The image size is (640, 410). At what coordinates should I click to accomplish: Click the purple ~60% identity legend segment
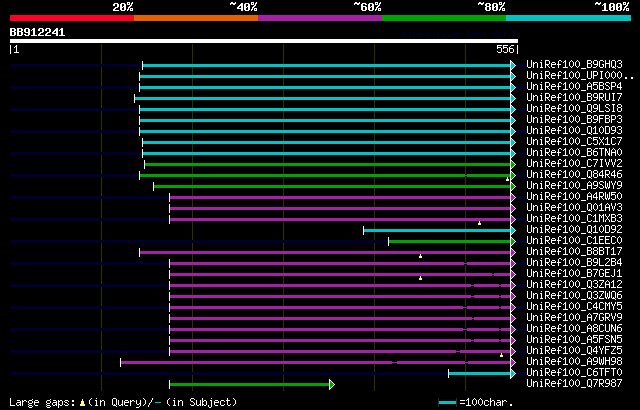[320, 18]
